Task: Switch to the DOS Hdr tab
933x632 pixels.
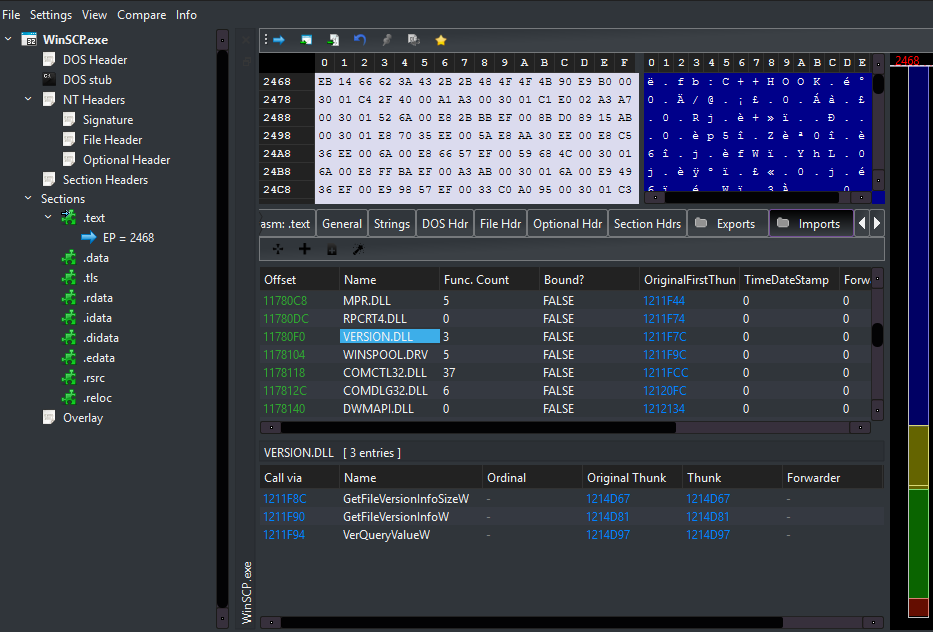Action: click(445, 224)
